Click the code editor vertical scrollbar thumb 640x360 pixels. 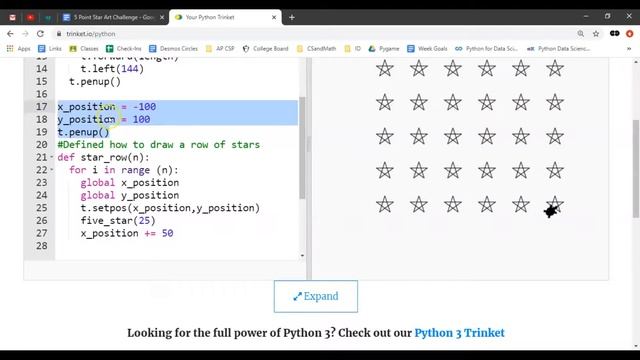(x=302, y=148)
